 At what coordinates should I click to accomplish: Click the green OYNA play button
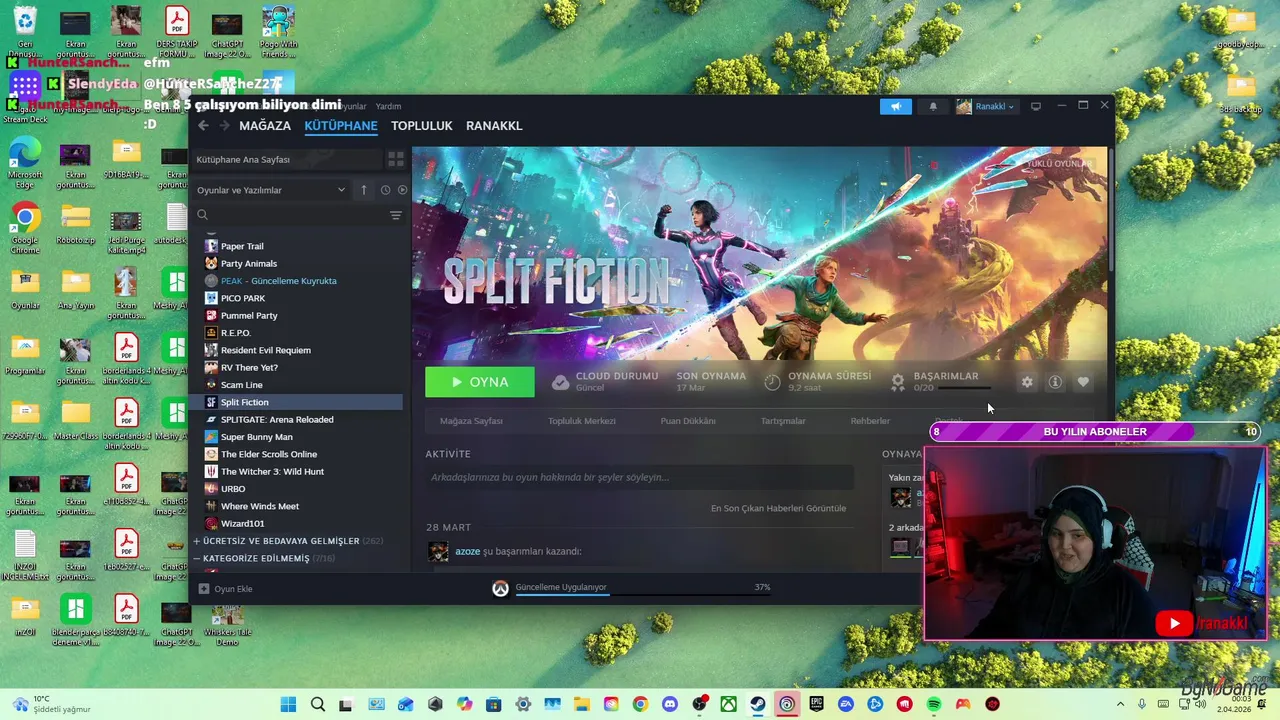tap(480, 382)
